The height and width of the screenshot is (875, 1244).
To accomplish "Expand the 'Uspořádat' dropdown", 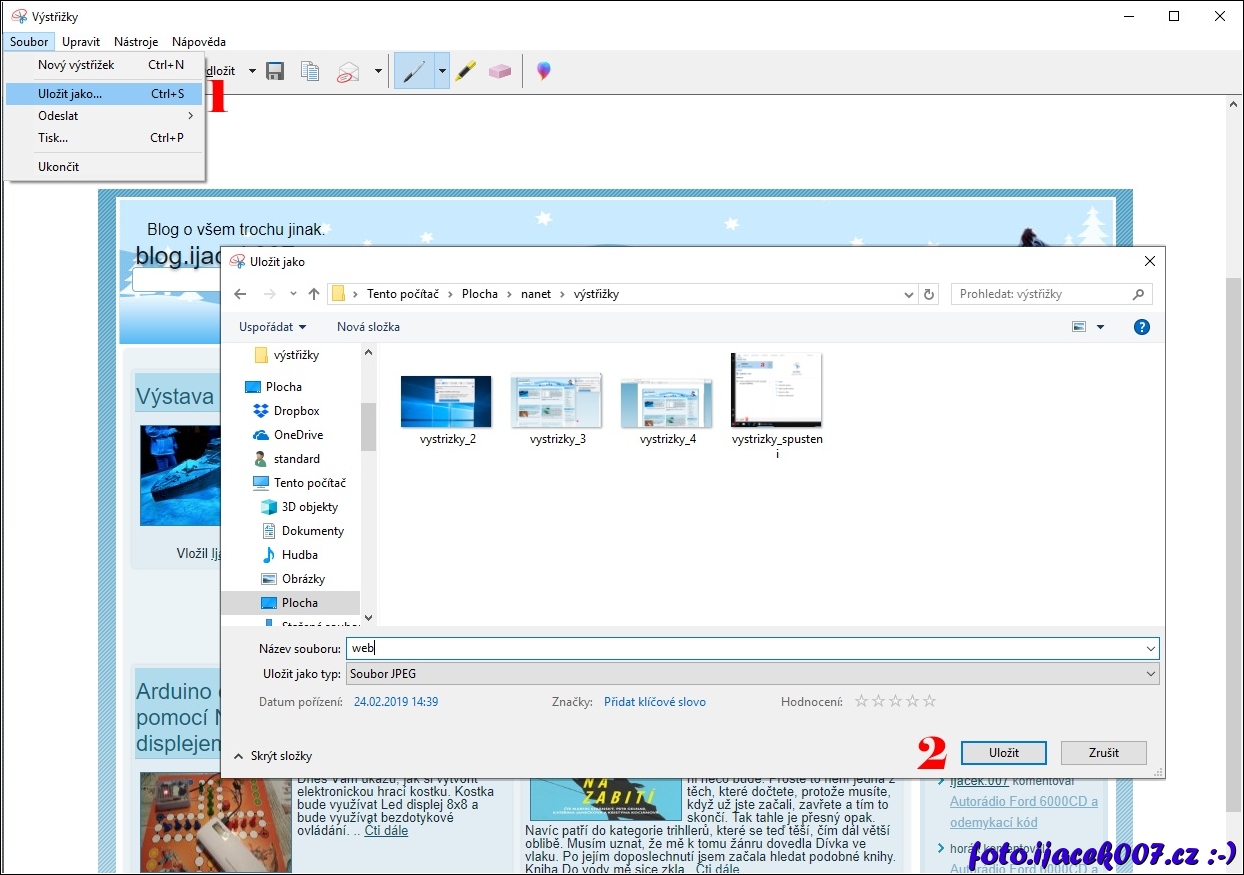I will click(x=272, y=327).
